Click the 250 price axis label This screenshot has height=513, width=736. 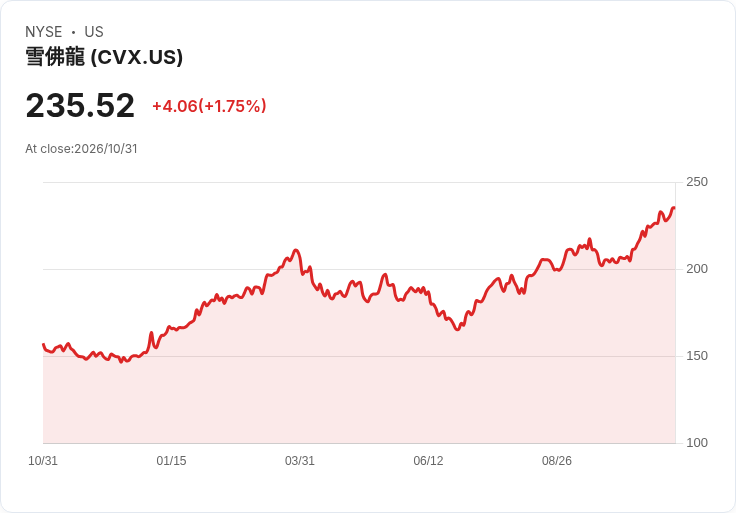point(697,182)
